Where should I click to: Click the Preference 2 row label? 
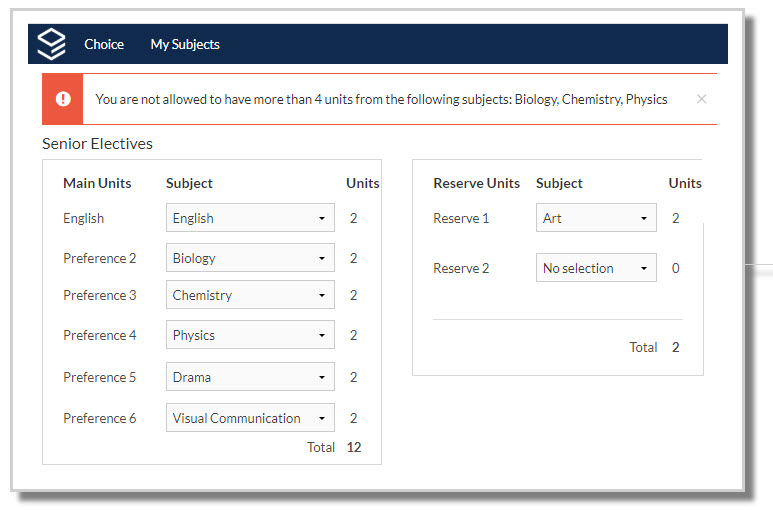pyautogui.click(x=100, y=258)
